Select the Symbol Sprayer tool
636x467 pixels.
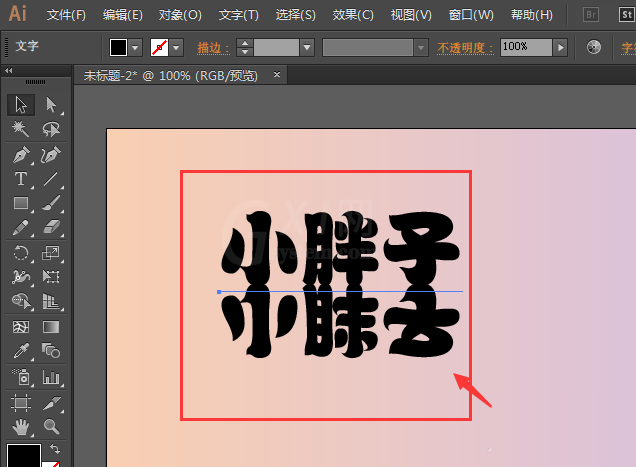click(x=21, y=377)
